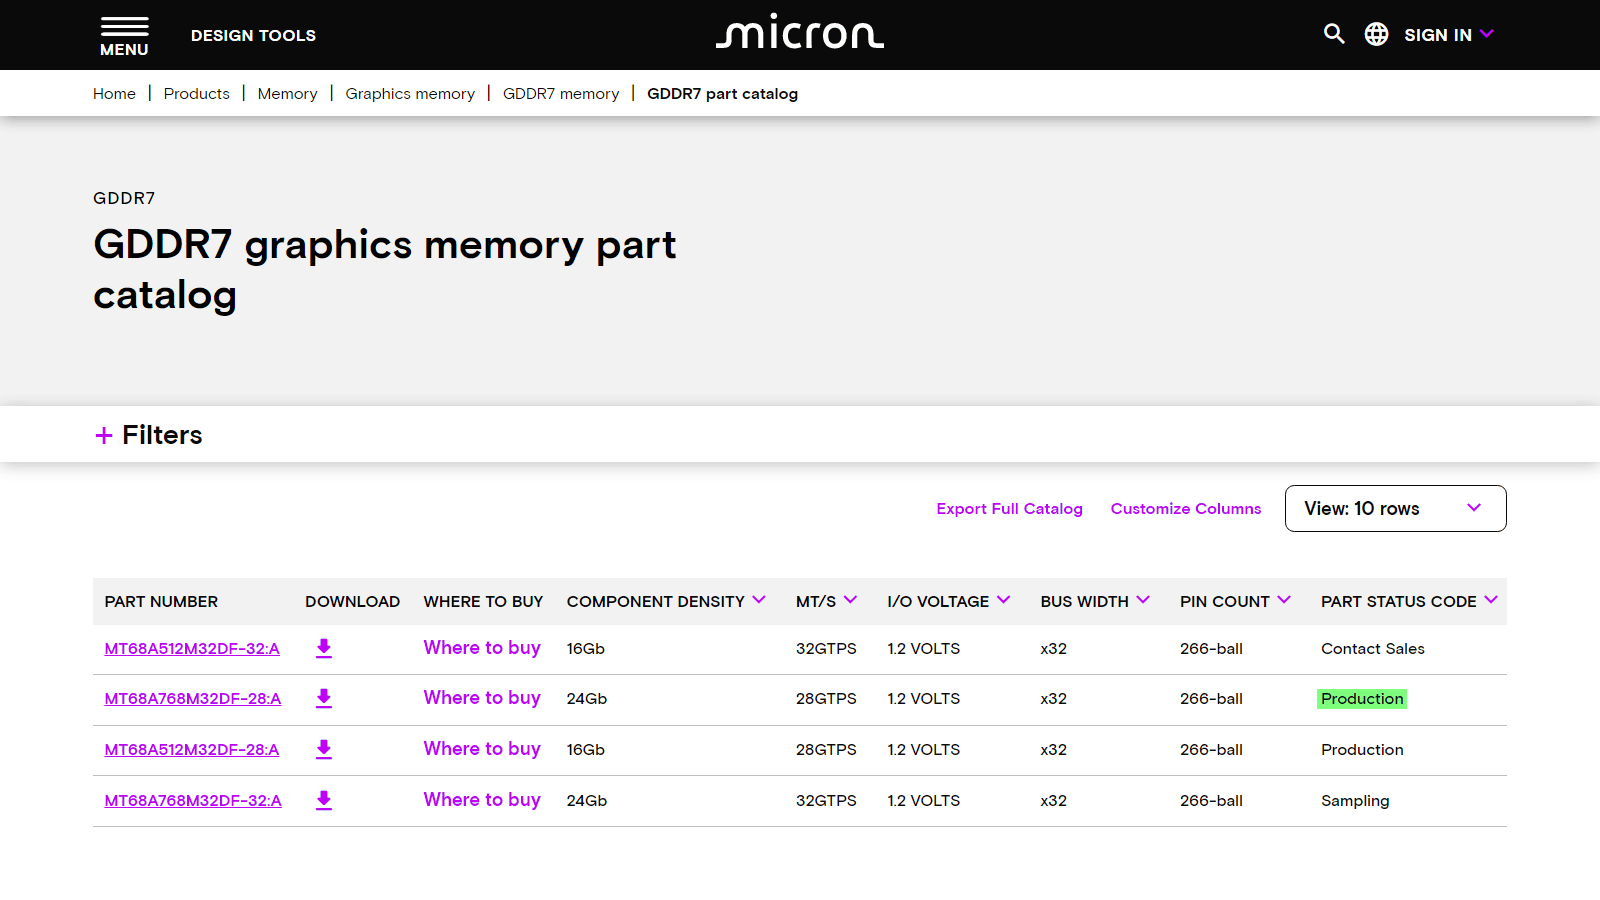Image resolution: width=1600 pixels, height=900 pixels.
Task: Download datasheet for MT68A512M32DF-28:A
Action: [x=324, y=750]
